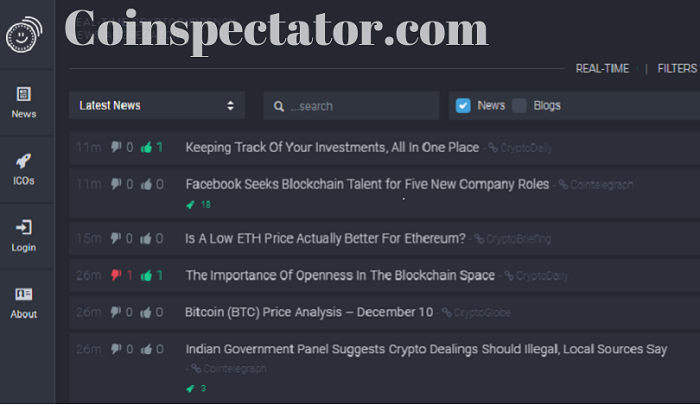Click the Login sidebar icon
The height and width of the screenshot is (405, 700).
coord(24,234)
